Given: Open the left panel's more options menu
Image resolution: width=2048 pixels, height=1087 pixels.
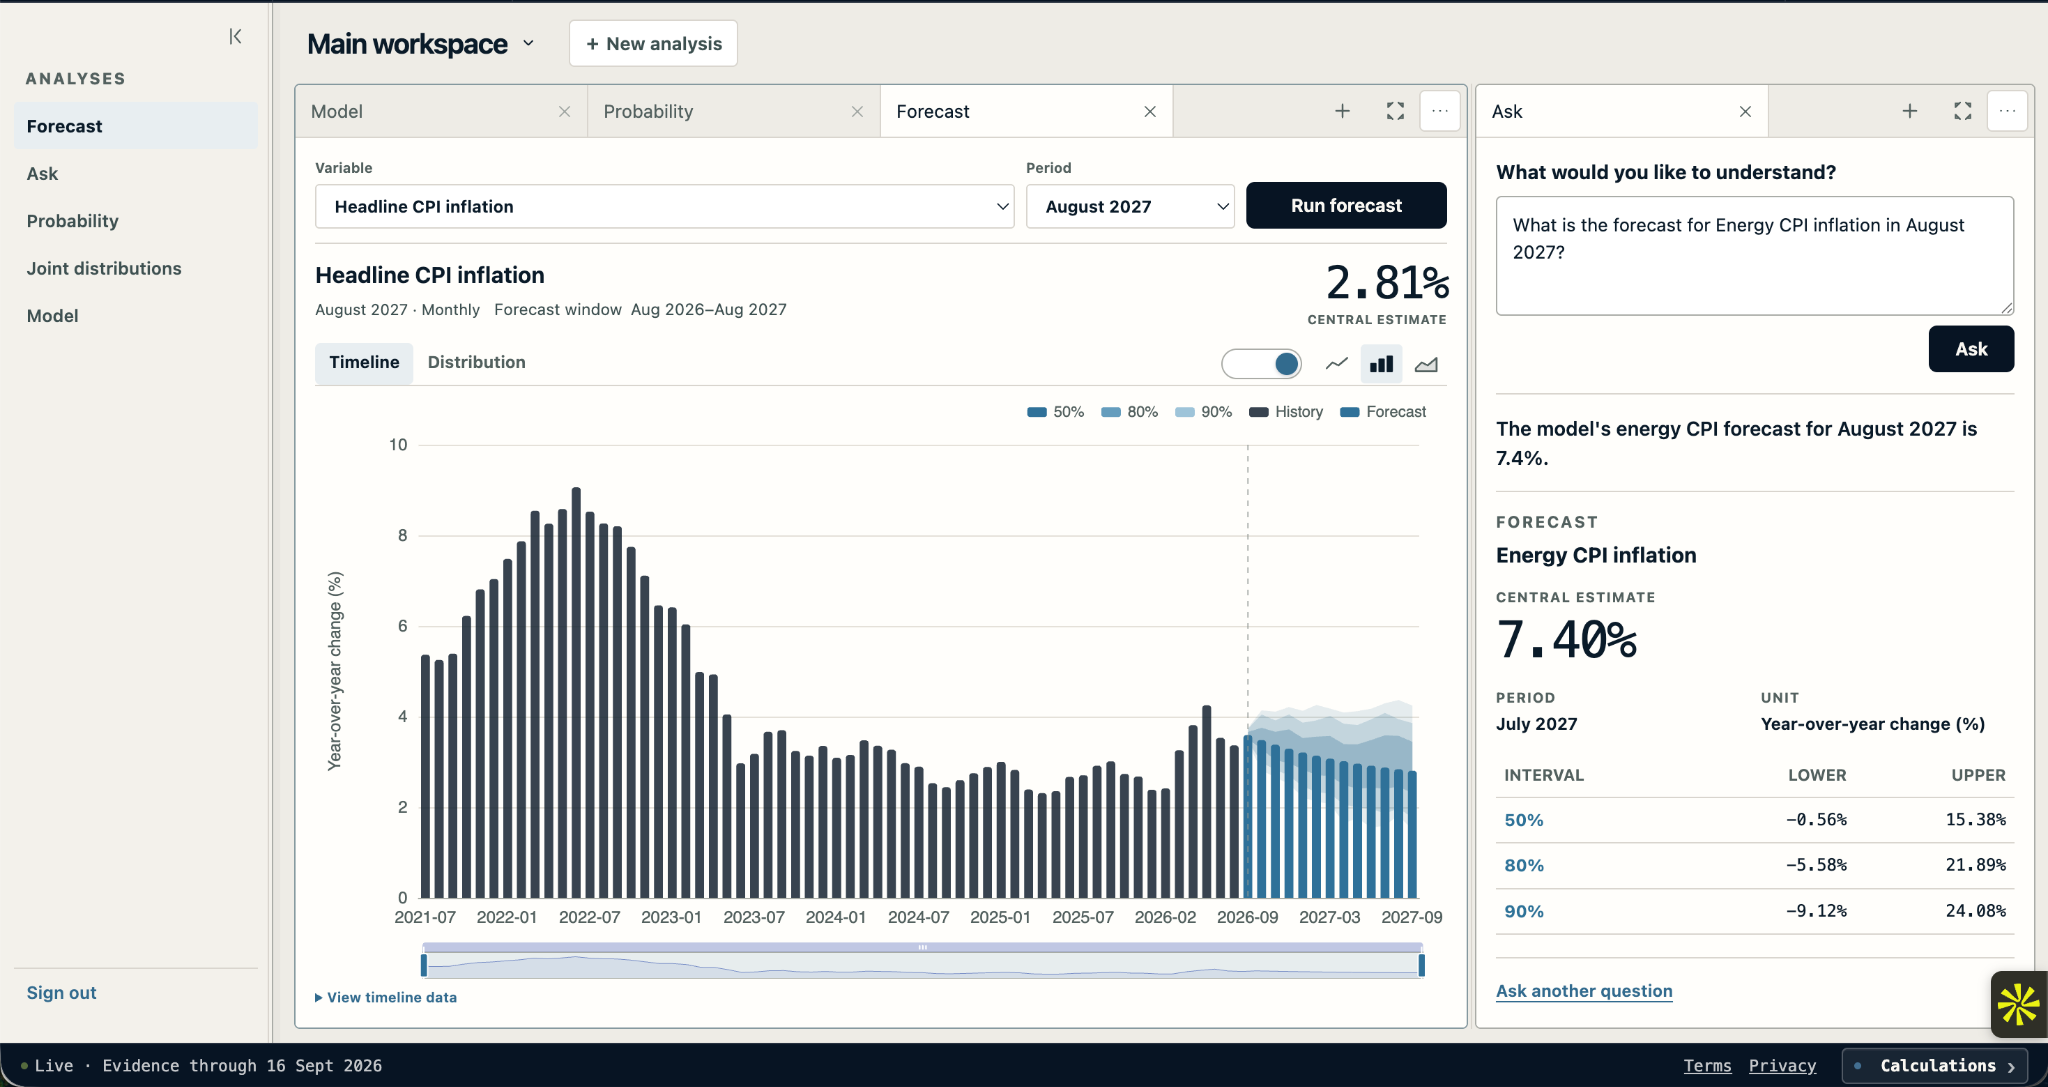Looking at the screenshot, I should 1440,111.
